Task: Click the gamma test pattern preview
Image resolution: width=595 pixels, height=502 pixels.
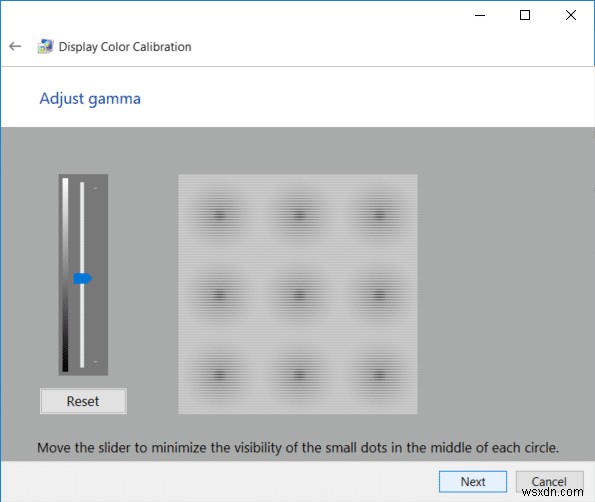Action: click(298, 294)
